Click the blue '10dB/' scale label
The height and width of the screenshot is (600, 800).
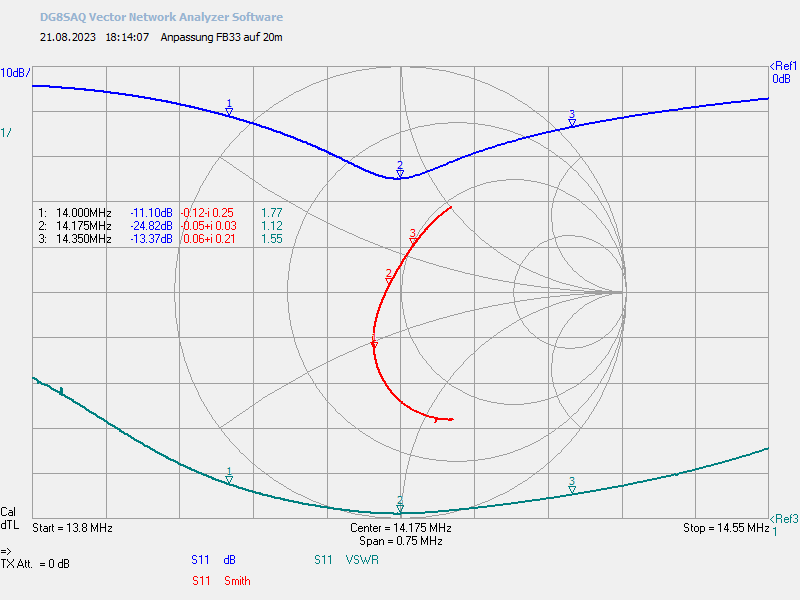(15, 73)
